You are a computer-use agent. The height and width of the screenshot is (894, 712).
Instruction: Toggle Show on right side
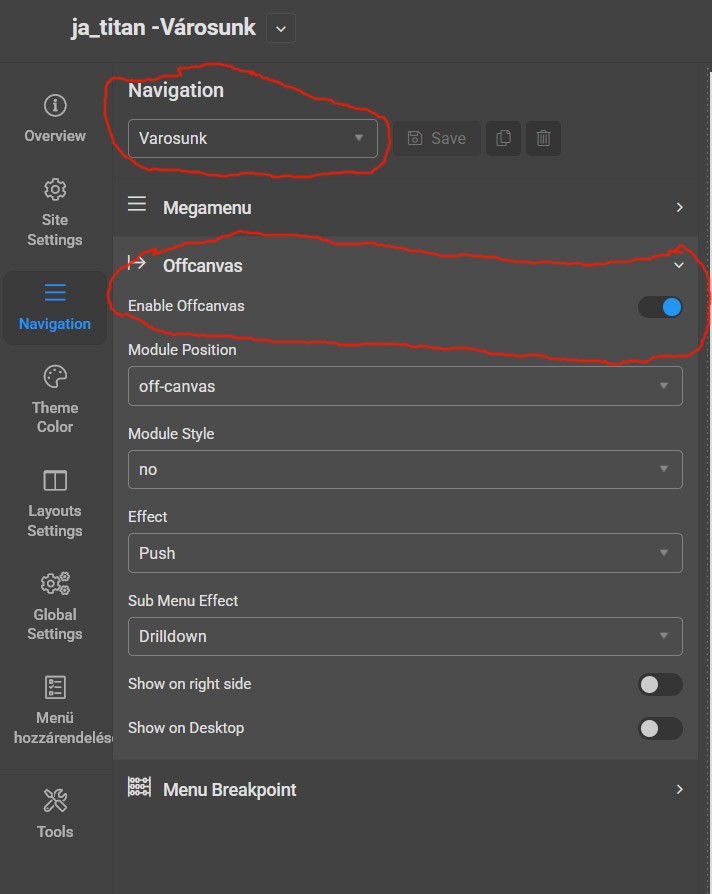pyautogui.click(x=660, y=685)
